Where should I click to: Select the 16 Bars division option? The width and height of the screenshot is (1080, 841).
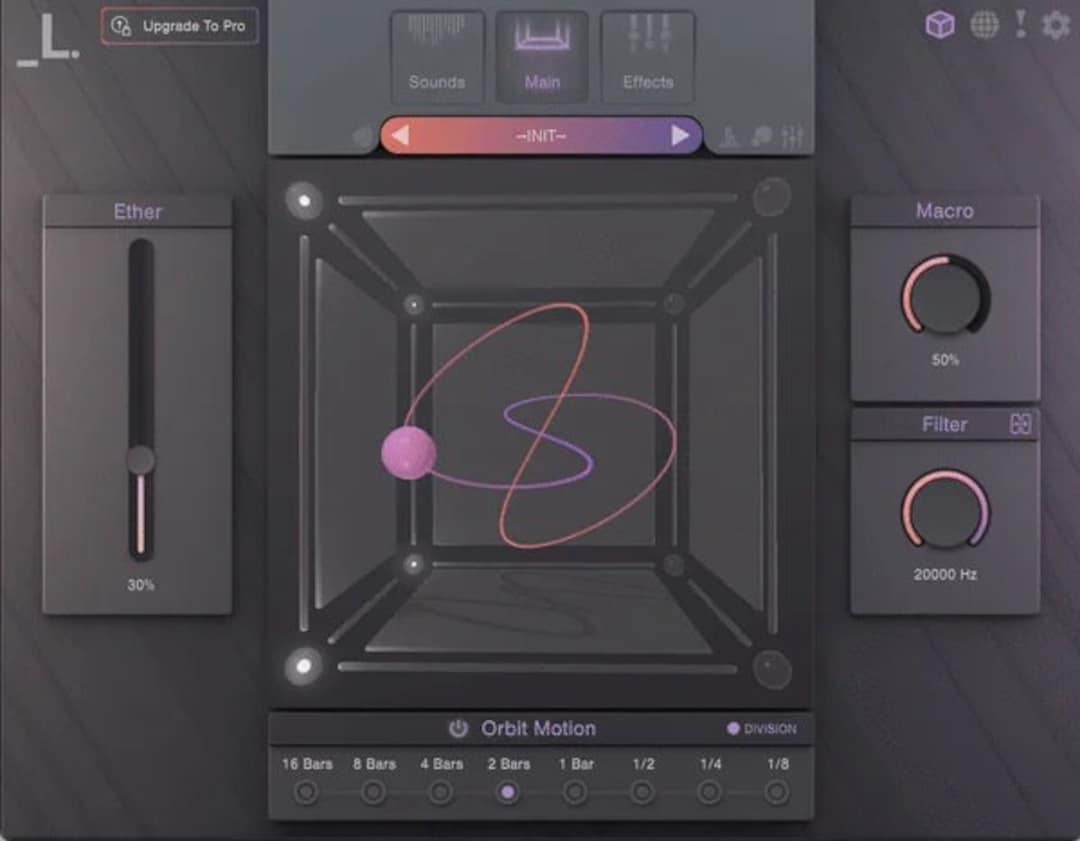pos(307,790)
